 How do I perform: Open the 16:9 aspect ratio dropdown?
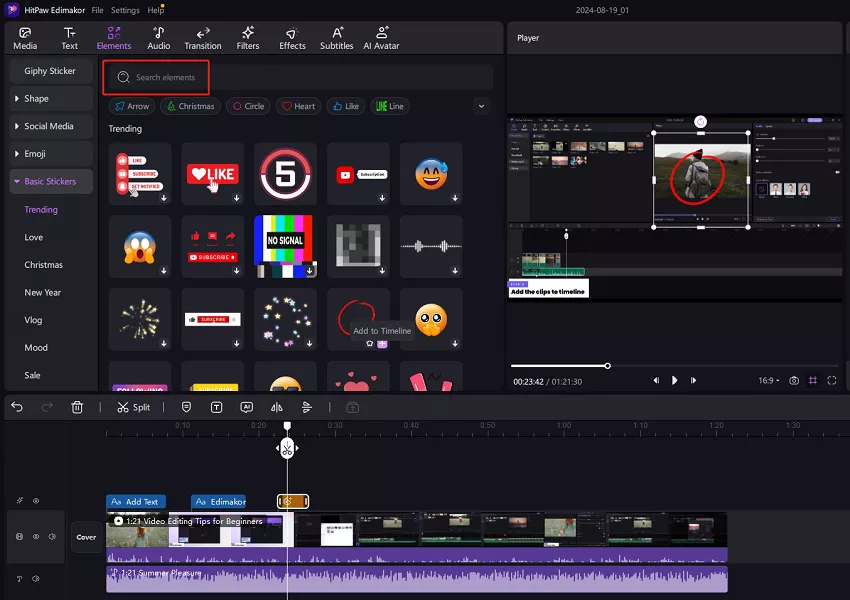pos(768,380)
